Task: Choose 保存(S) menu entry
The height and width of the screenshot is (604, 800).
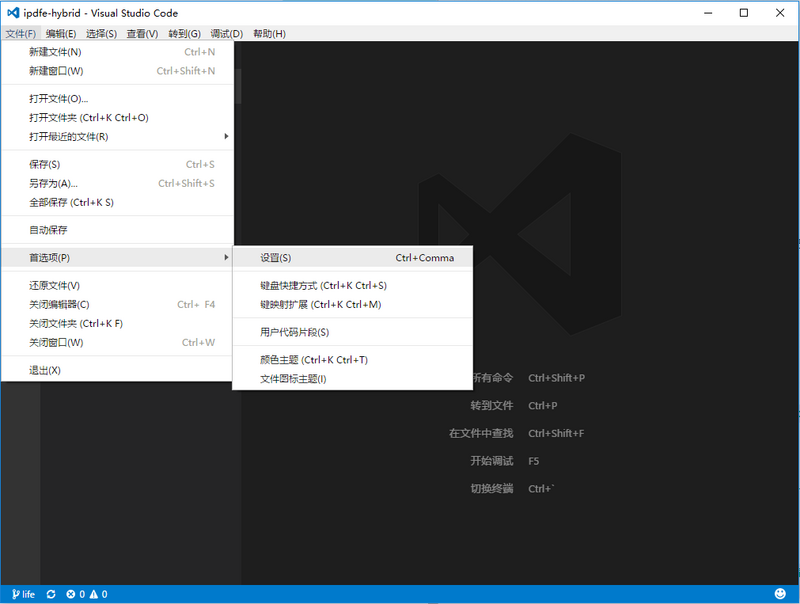Action: [117, 165]
